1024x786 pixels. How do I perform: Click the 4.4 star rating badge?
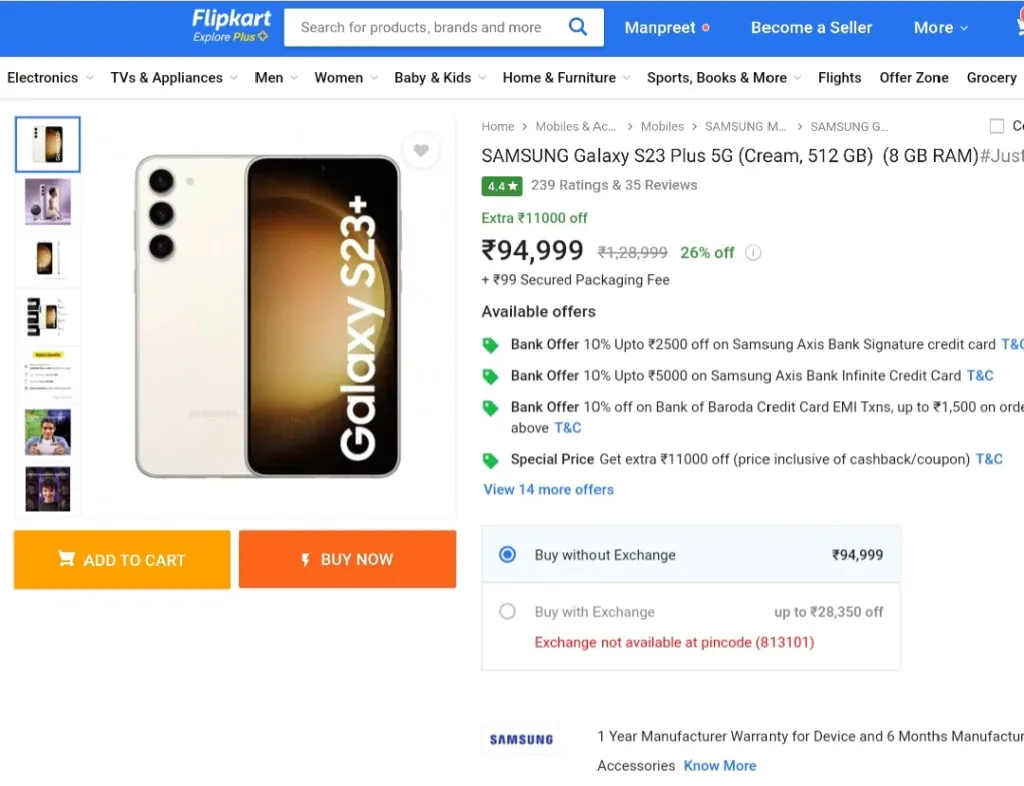click(x=502, y=186)
